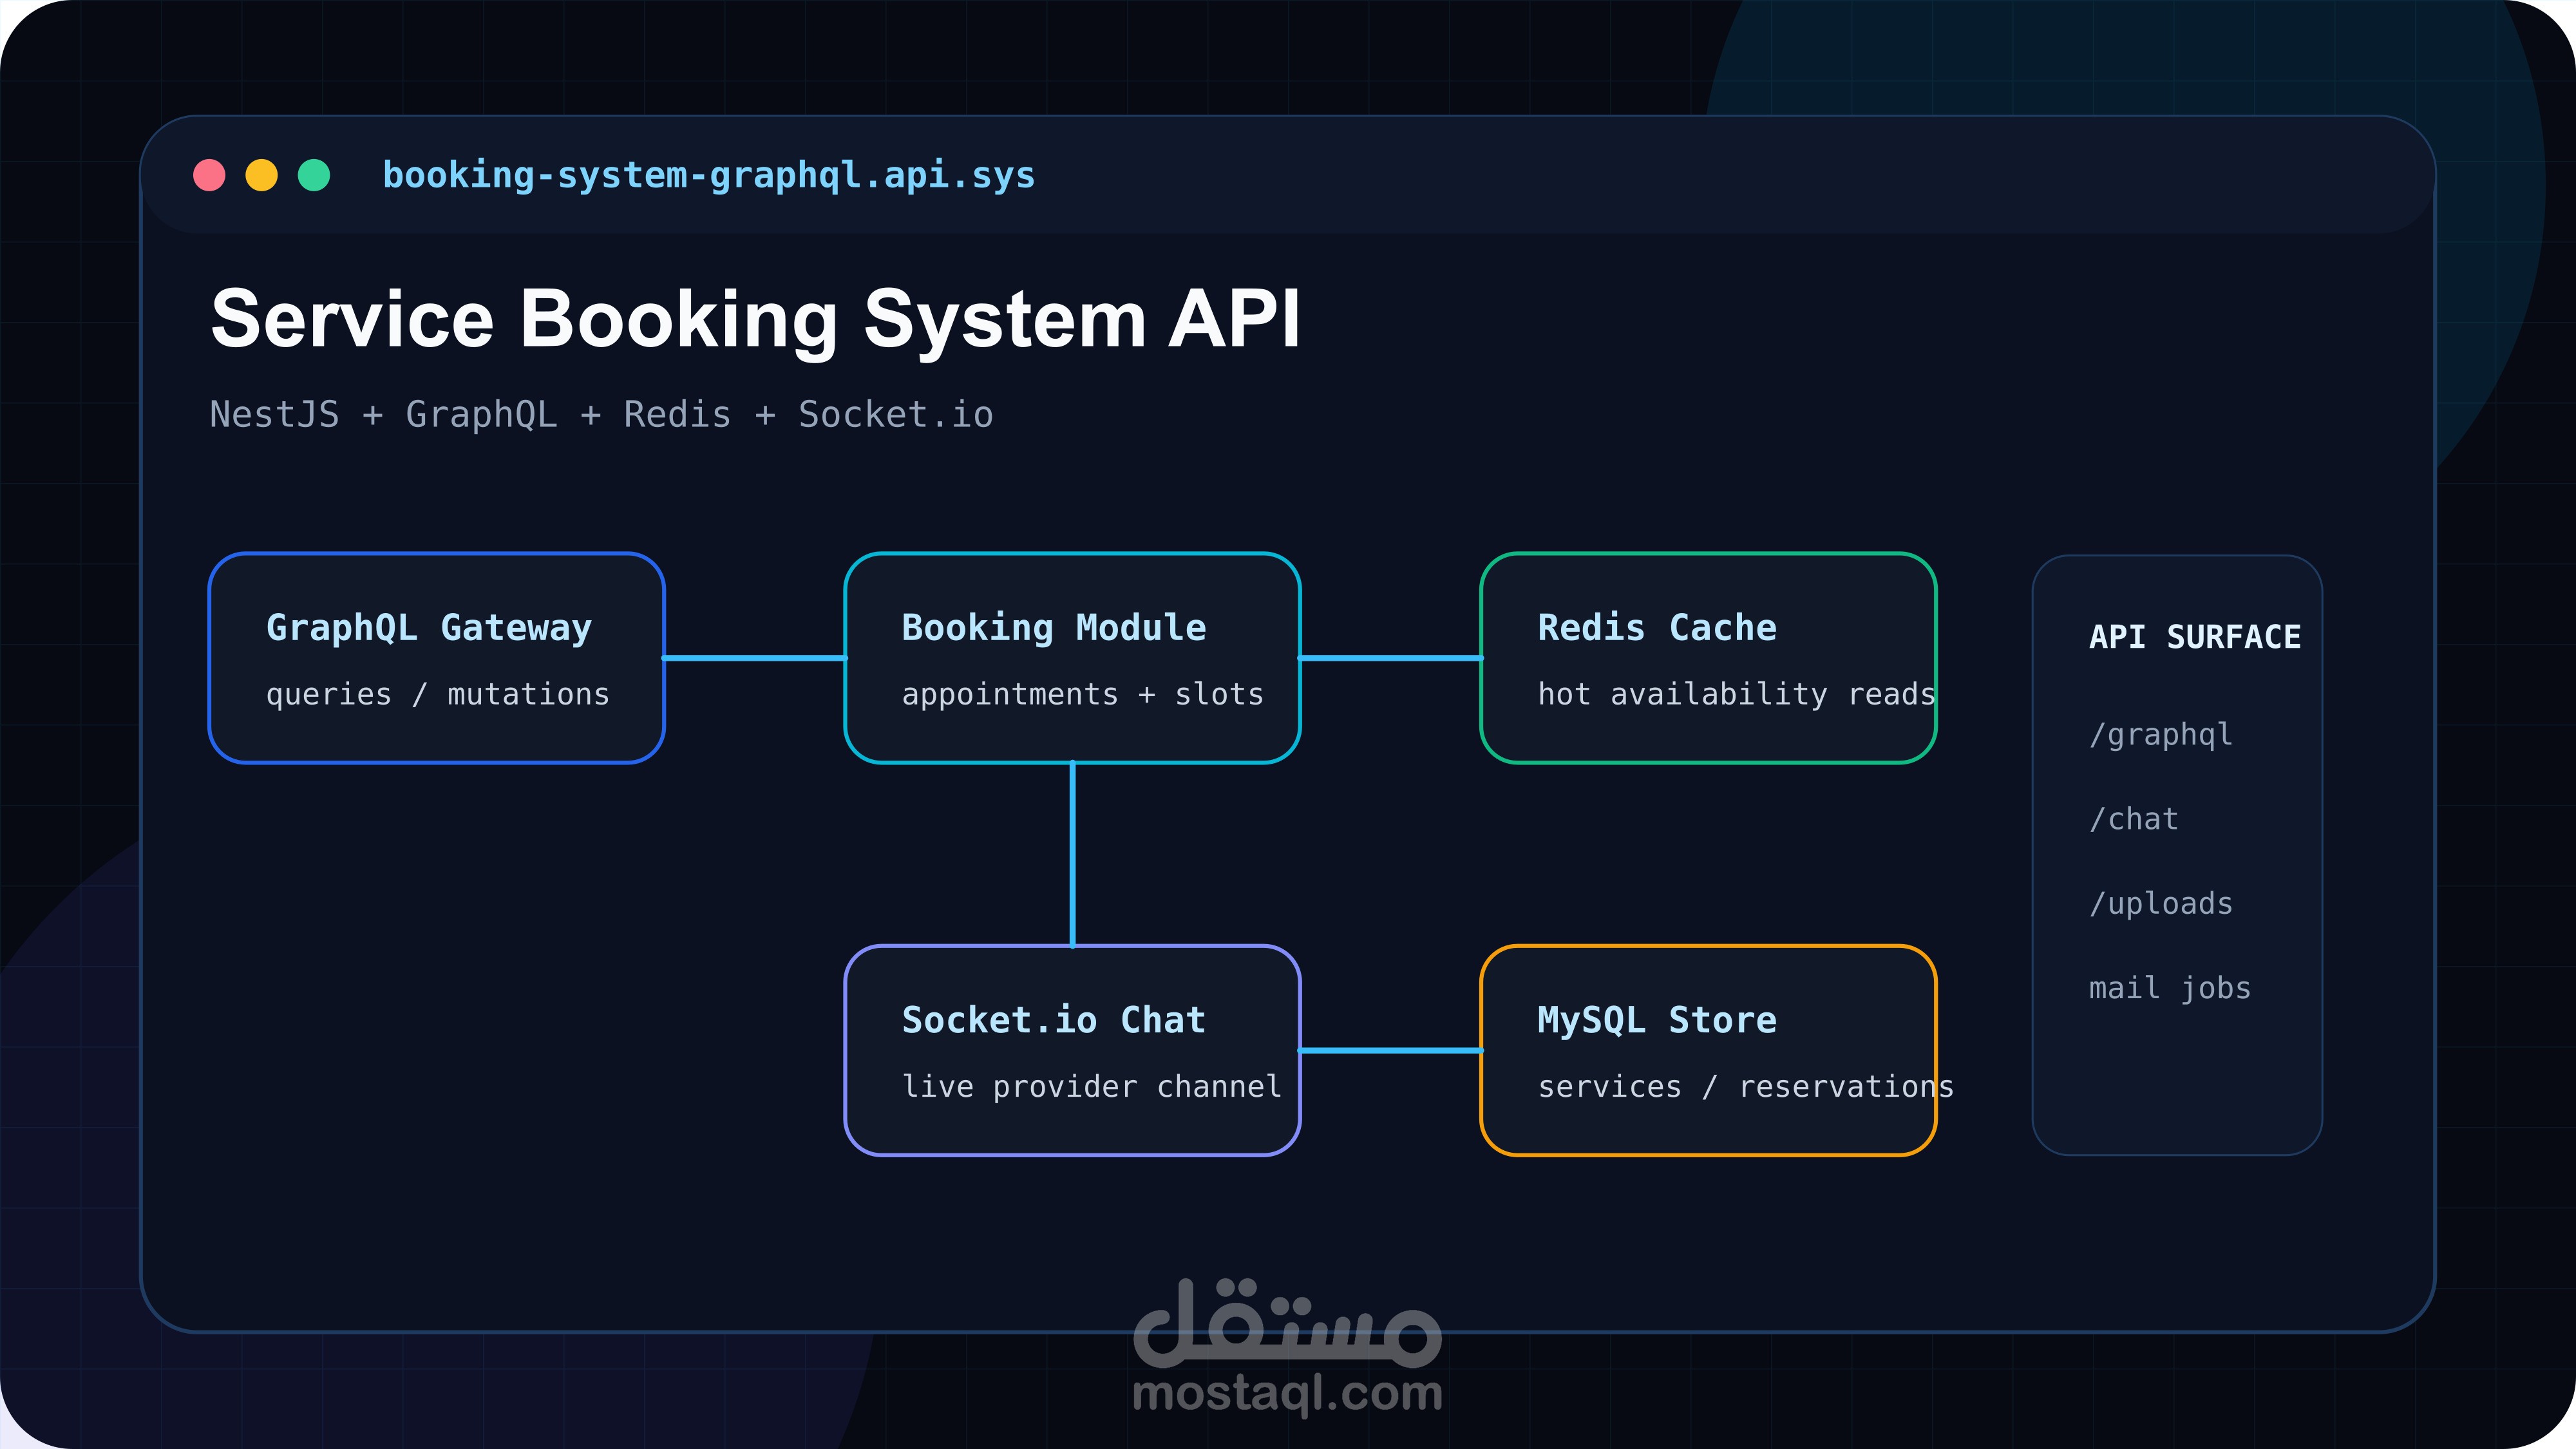Click the green window dot
The width and height of the screenshot is (2576, 1449).
[x=314, y=175]
